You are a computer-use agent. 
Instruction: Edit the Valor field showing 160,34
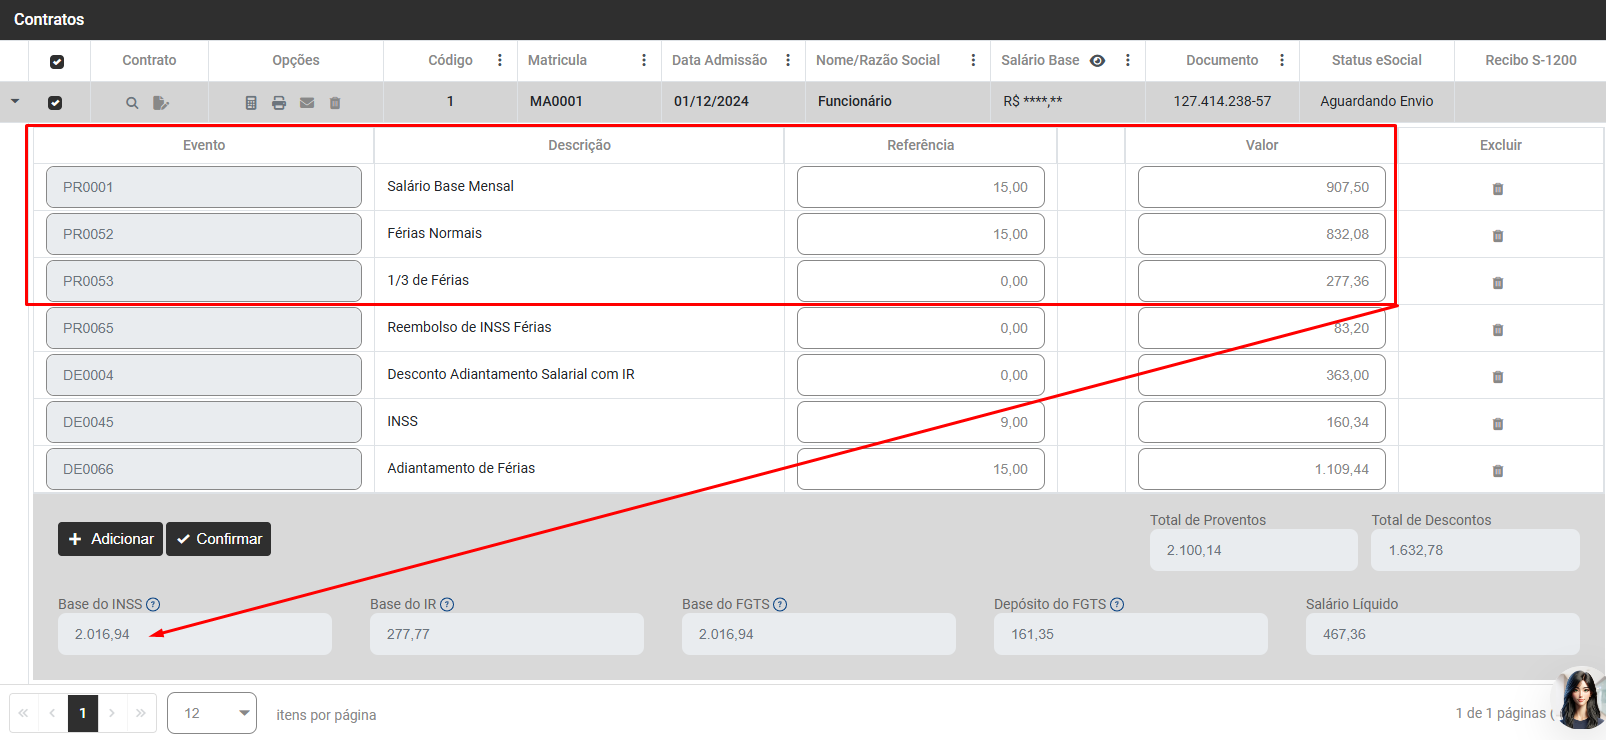coord(1261,422)
